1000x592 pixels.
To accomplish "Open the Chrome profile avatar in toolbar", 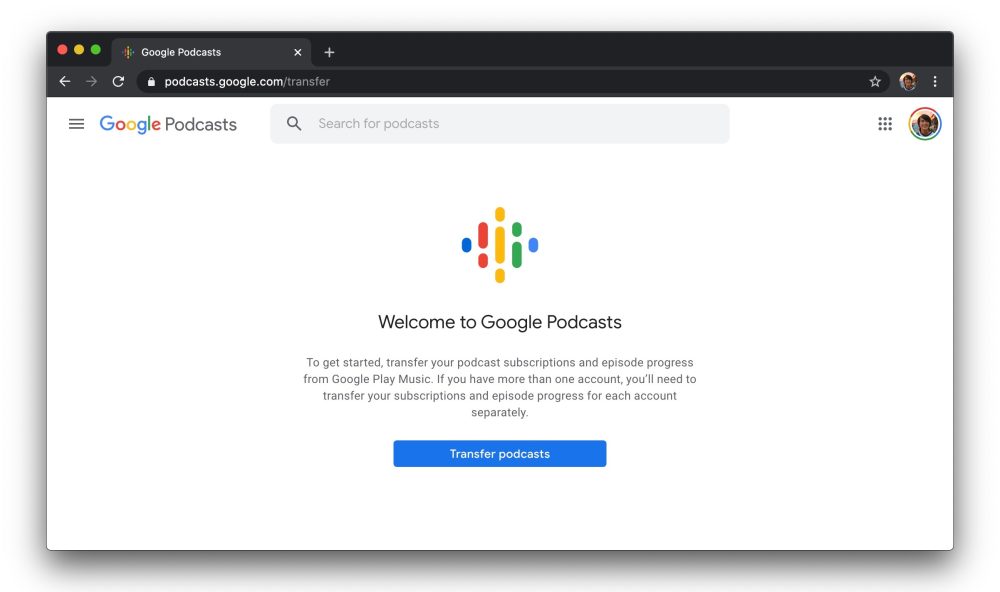I will pyautogui.click(x=908, y=82).
